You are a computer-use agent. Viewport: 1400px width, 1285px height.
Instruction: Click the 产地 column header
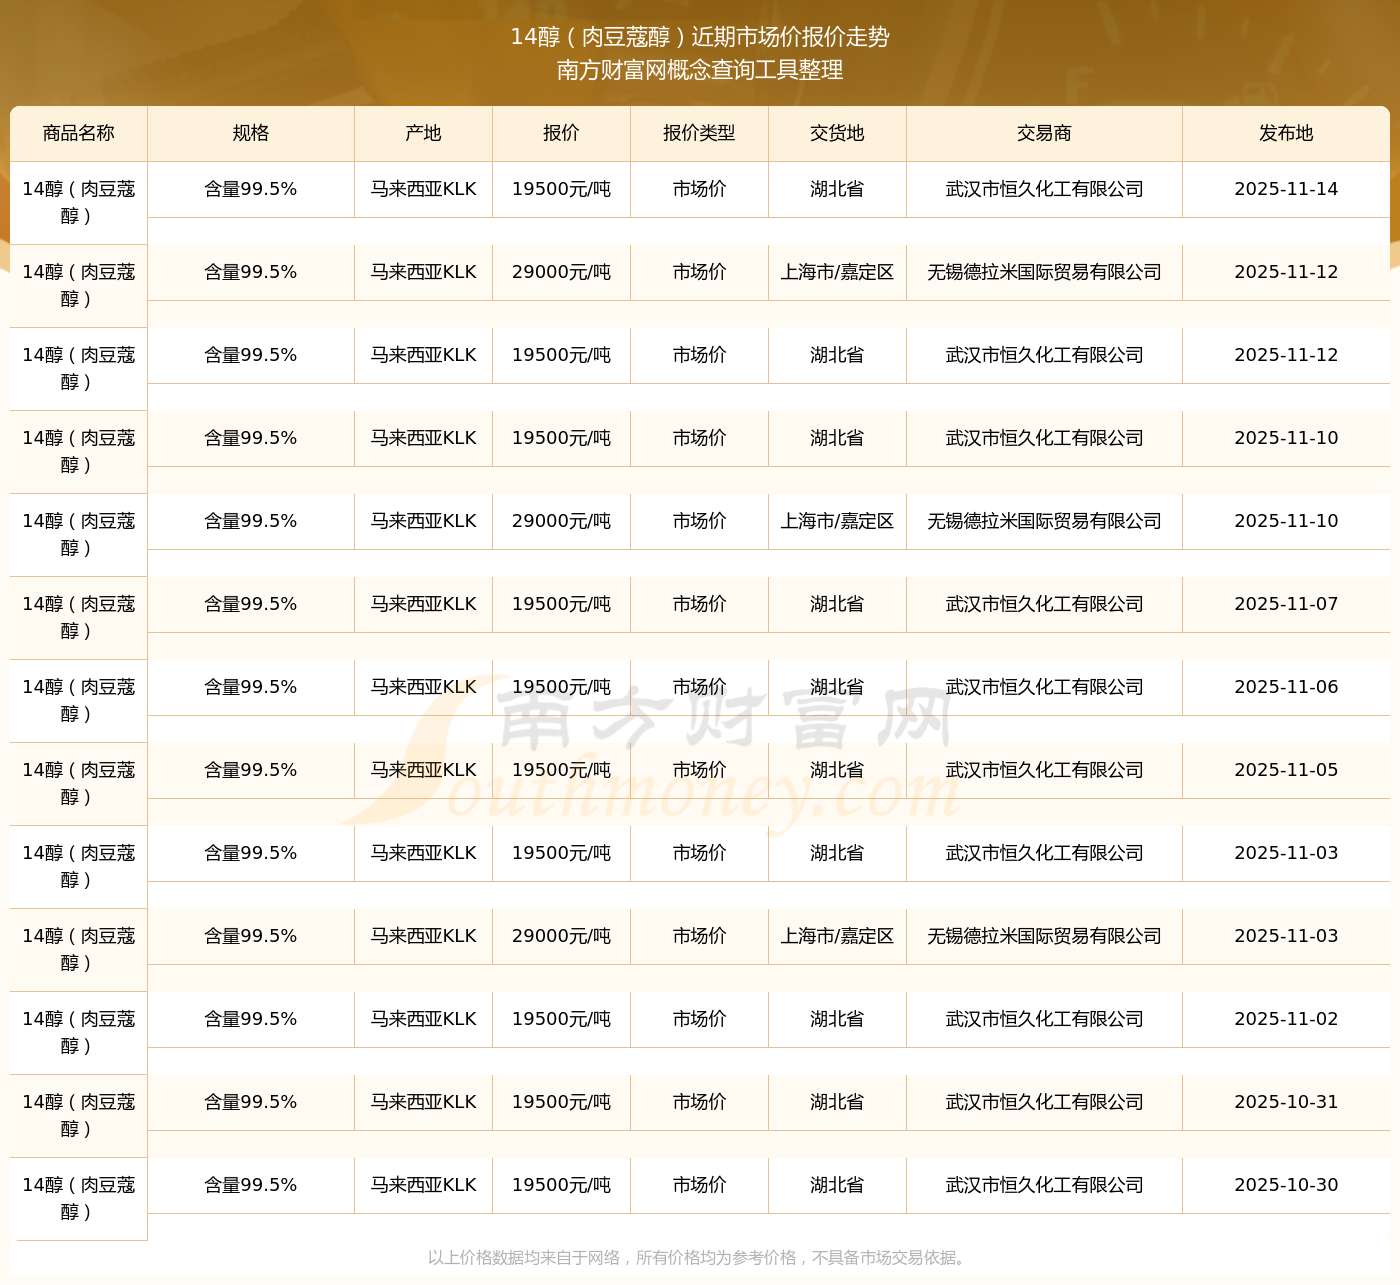coord(424,133)
